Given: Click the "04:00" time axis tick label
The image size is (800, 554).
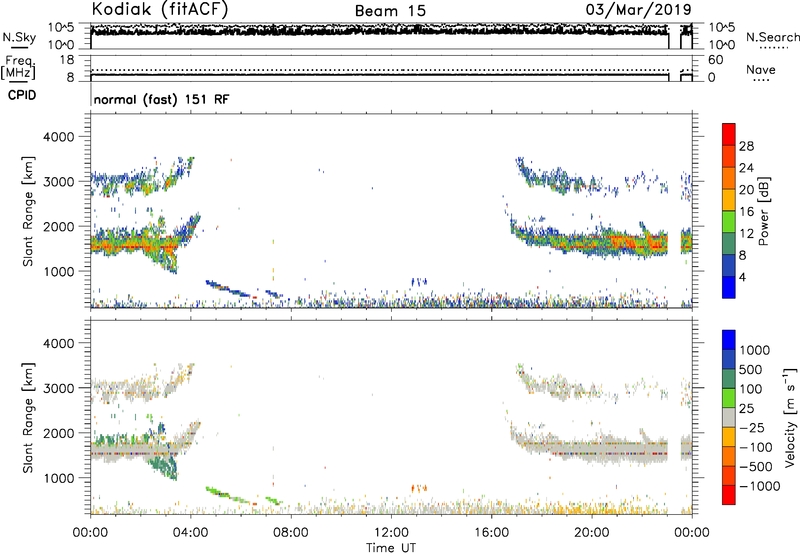Looking at the screenshot, I should (190, 533).
